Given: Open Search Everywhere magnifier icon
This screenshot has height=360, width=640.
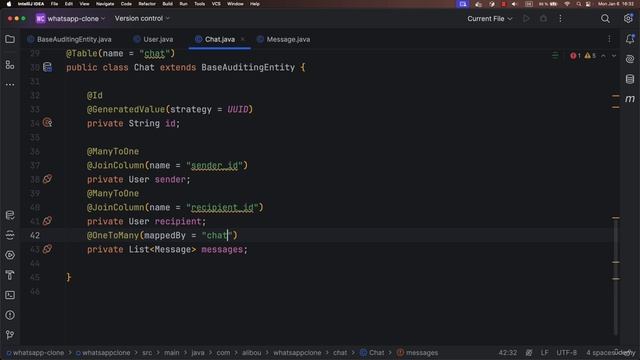Looking at the screenshot, I should tap(605, 19).
